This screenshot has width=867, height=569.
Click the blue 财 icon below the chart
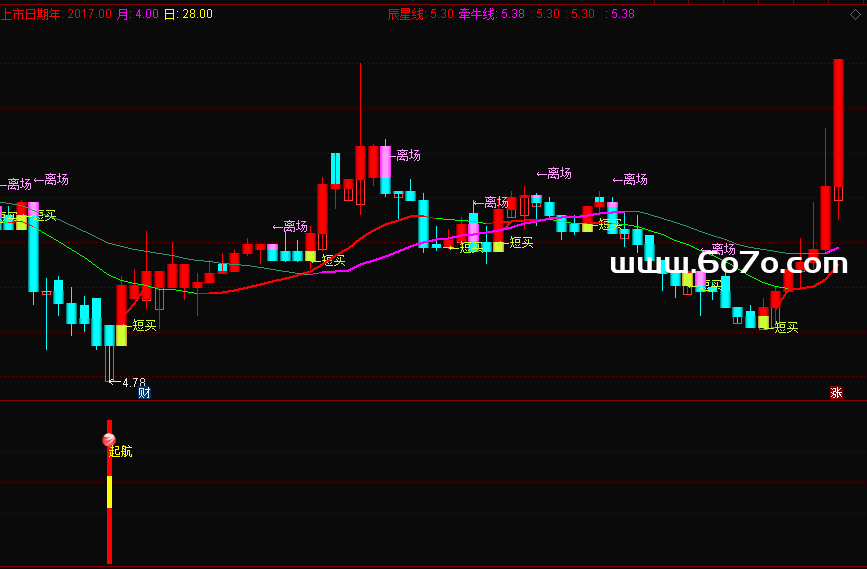144,393
